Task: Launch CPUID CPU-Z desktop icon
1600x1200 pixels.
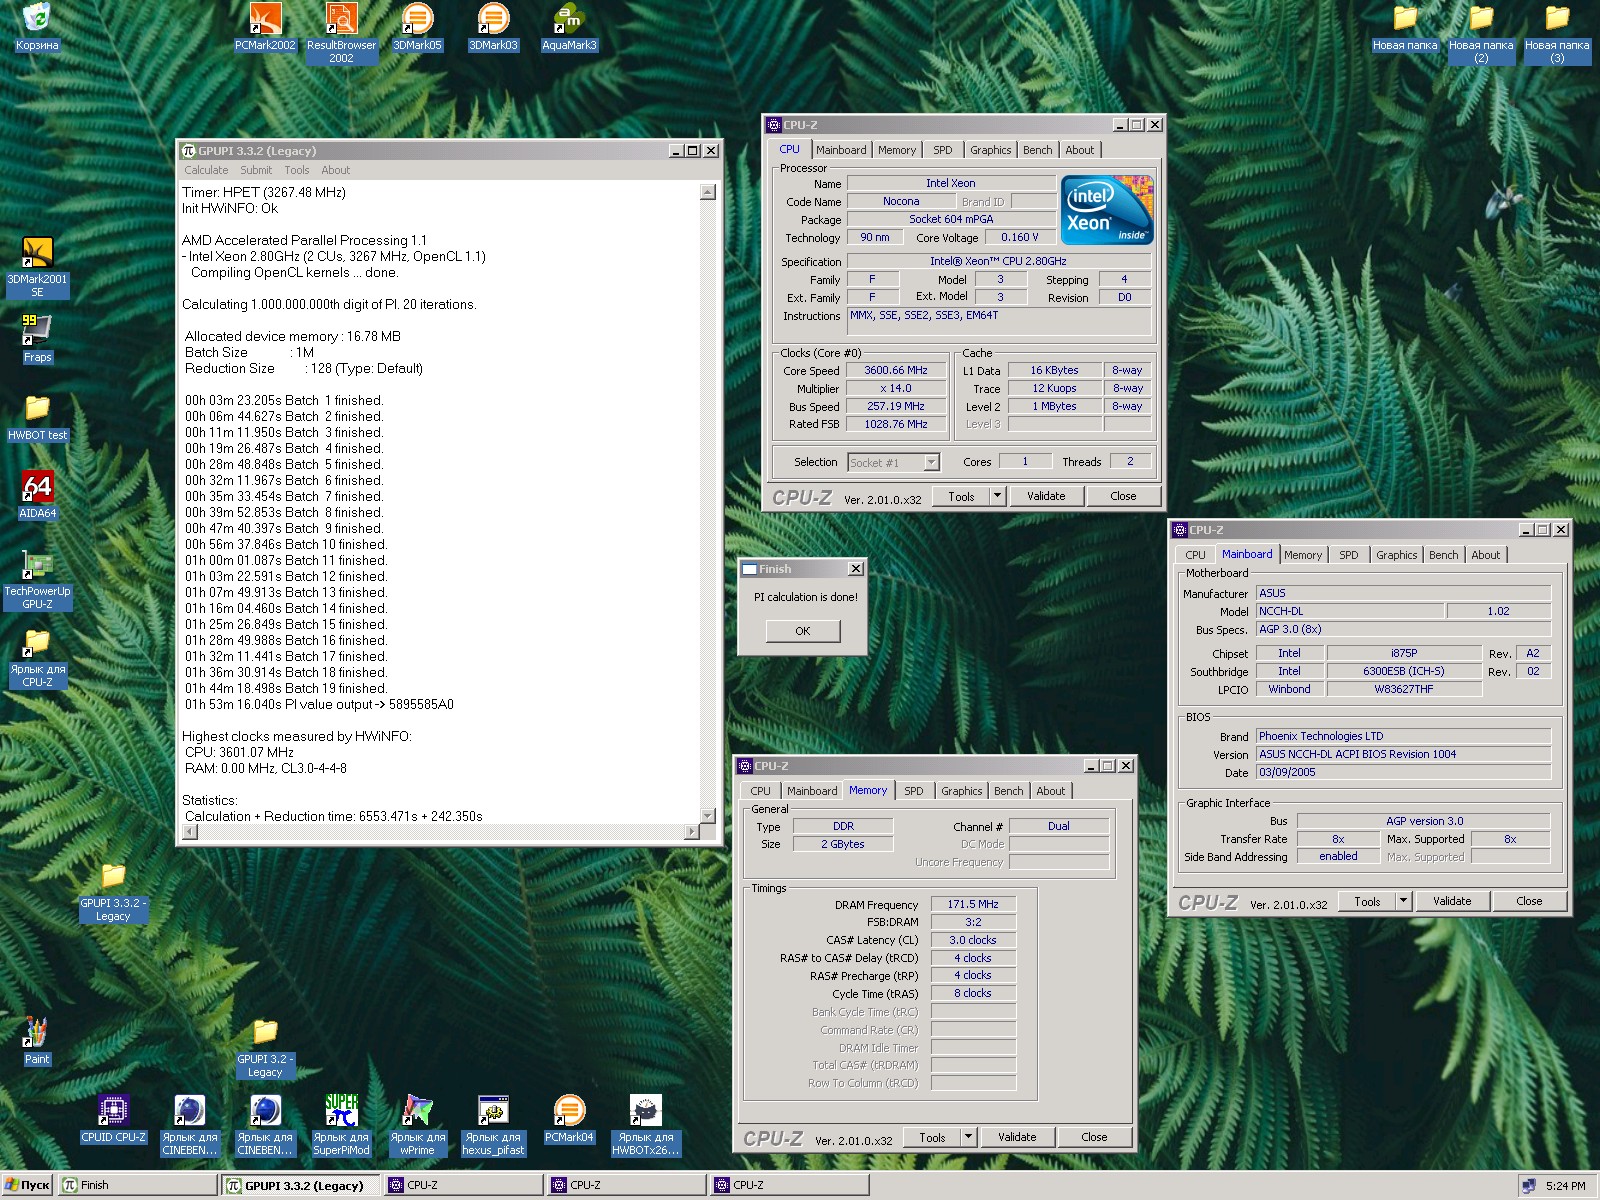Action: tap(113, 1118)
